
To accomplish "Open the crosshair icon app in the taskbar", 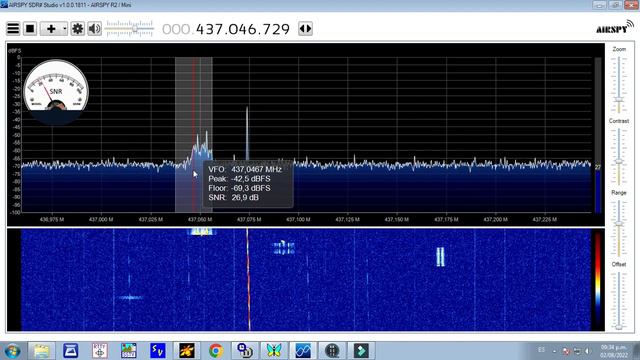I will tap(100, 351).
